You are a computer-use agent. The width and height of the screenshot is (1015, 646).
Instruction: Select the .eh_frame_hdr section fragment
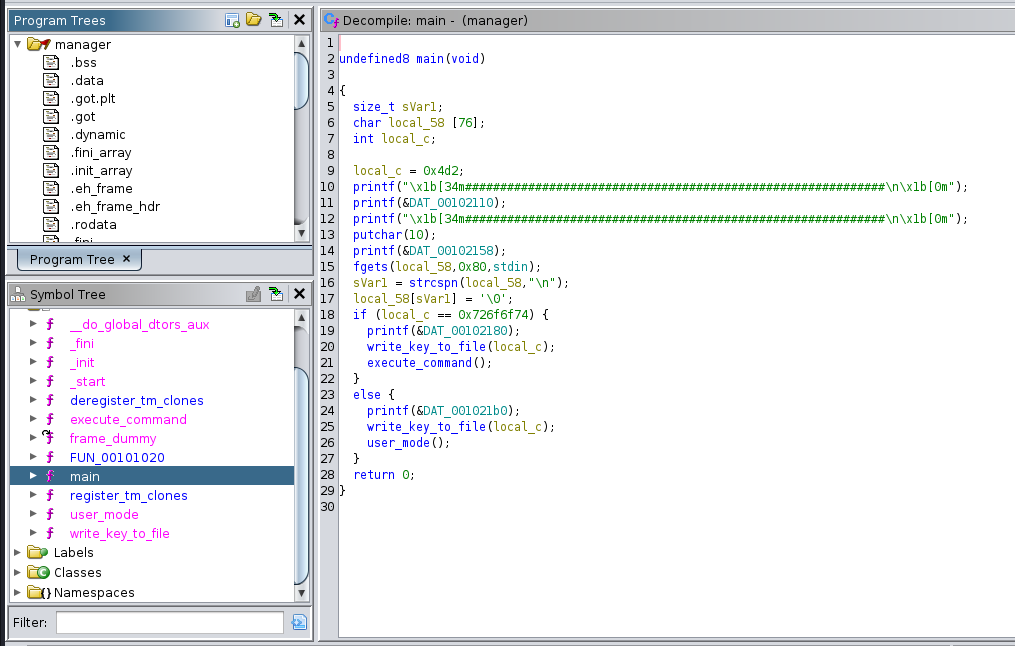click(x=115, y=206)
